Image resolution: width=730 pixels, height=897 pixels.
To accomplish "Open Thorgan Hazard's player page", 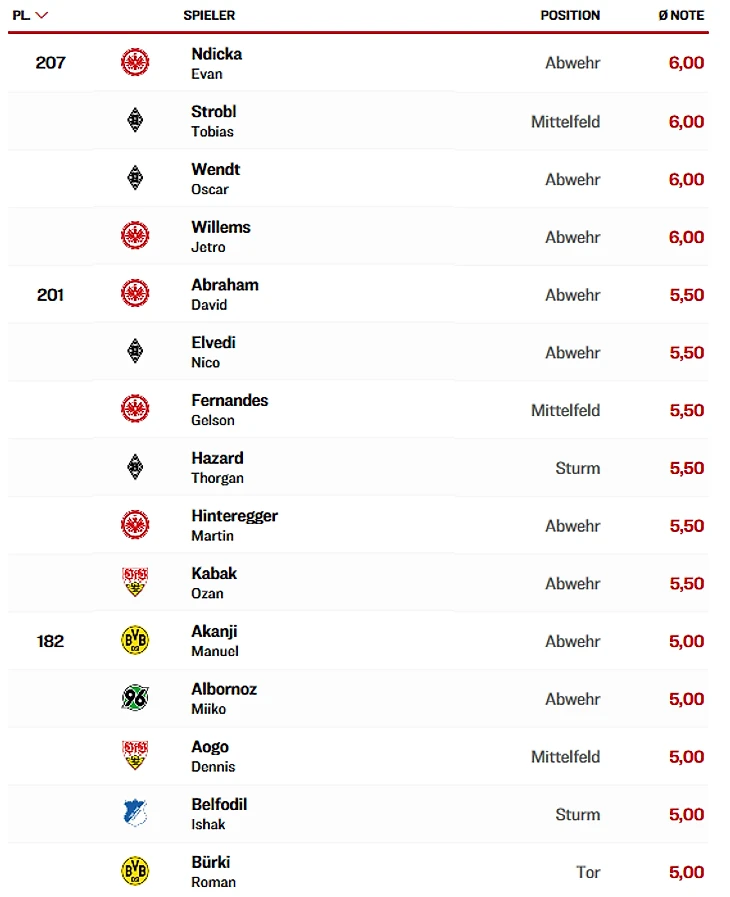I will [x=217, y=459].
